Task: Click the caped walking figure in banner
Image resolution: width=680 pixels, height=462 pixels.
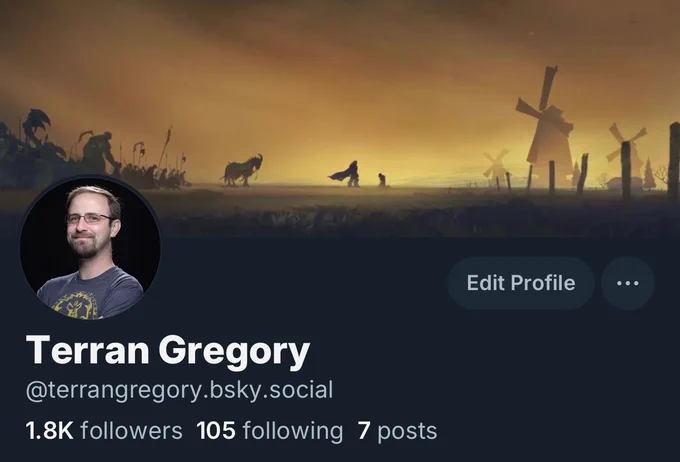Action: [x=347, y=174]
